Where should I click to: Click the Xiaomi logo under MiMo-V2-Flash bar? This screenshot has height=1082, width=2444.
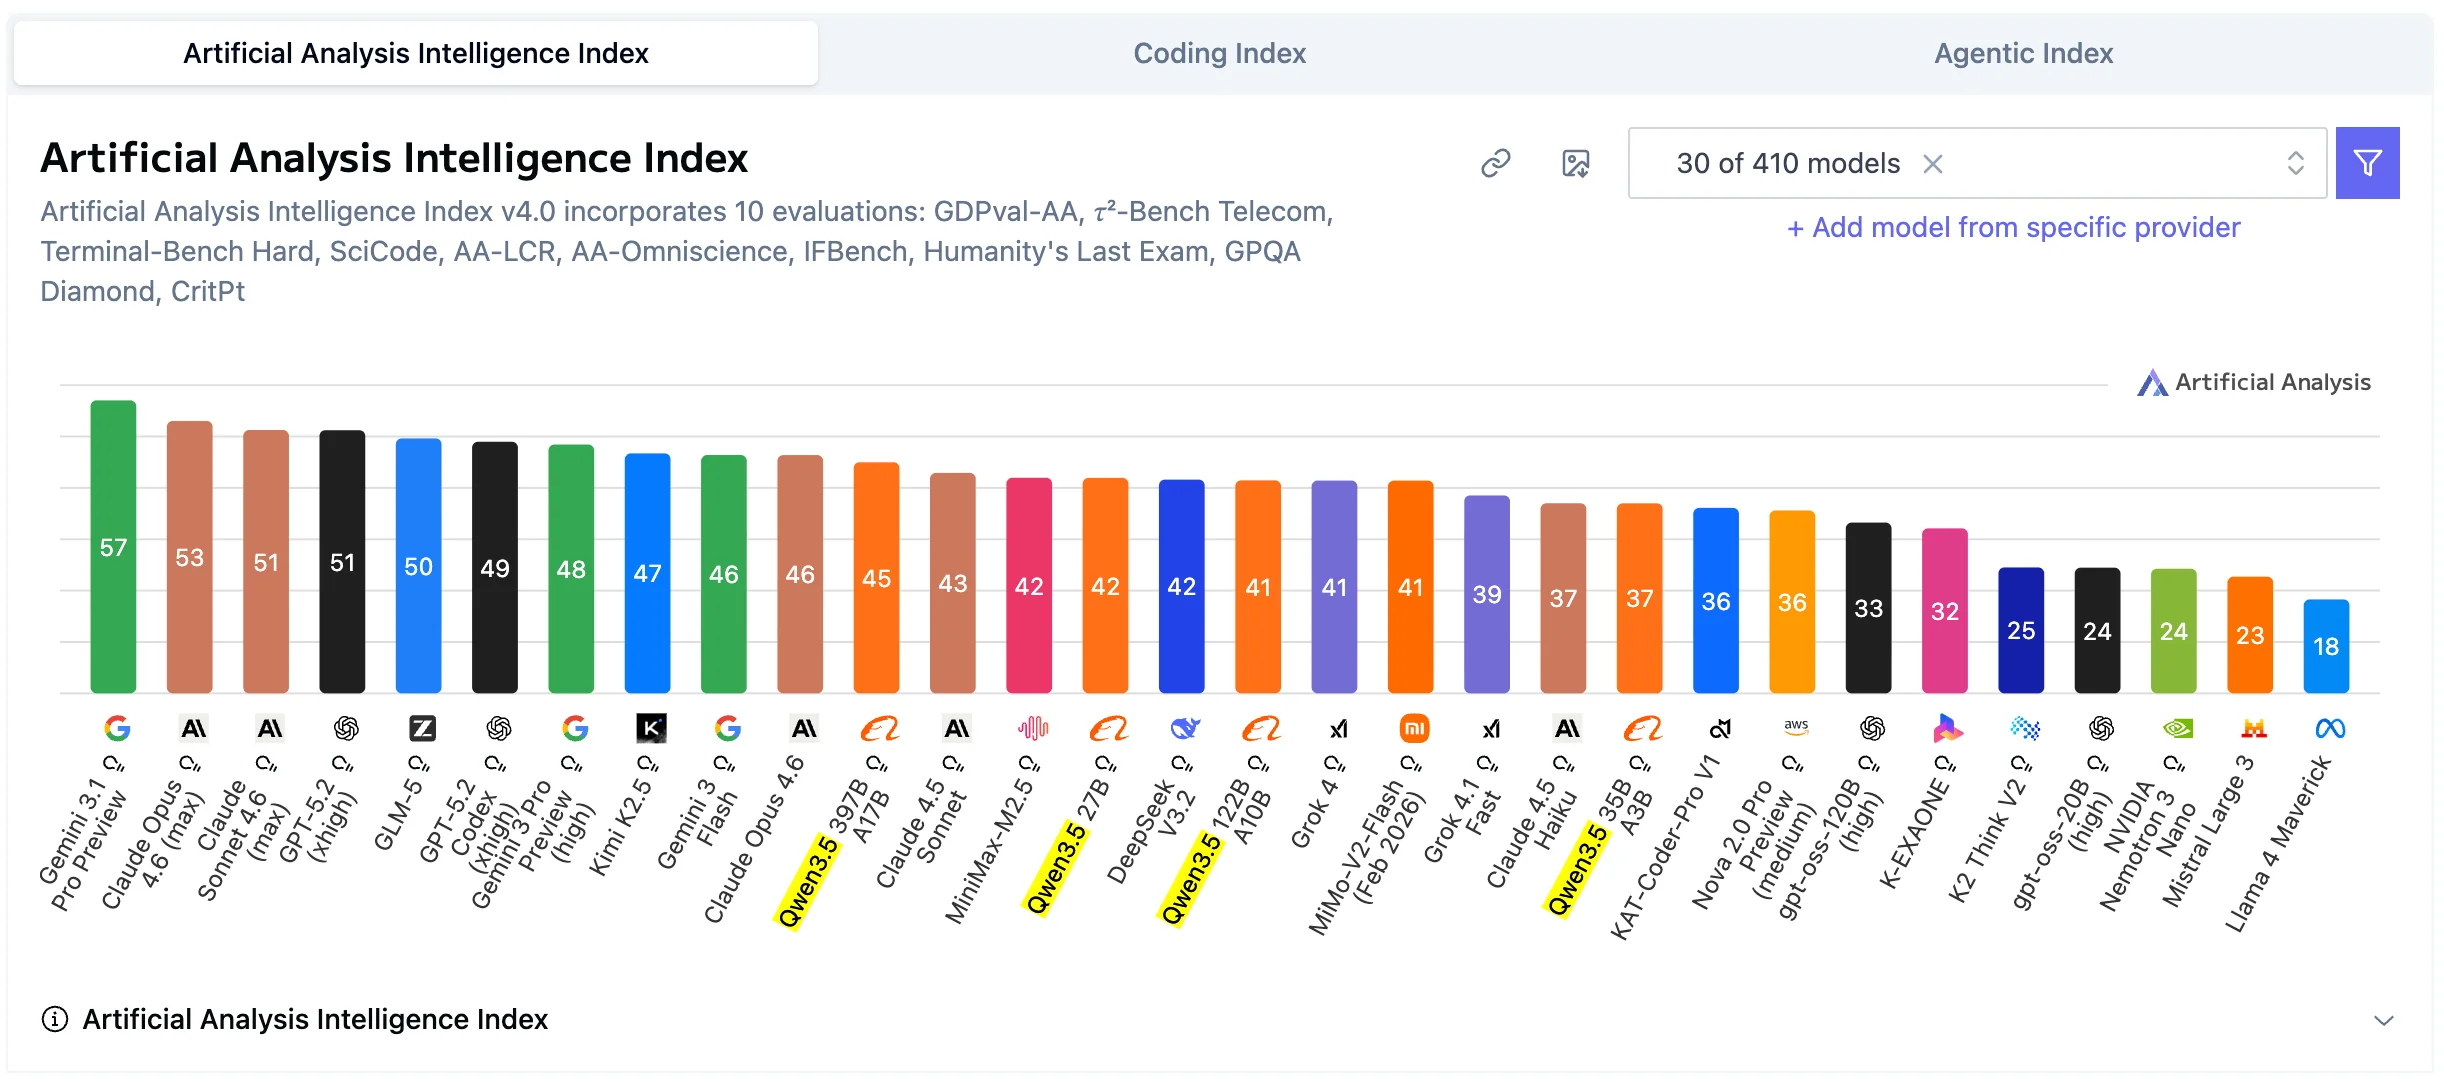pos(1414,729)
